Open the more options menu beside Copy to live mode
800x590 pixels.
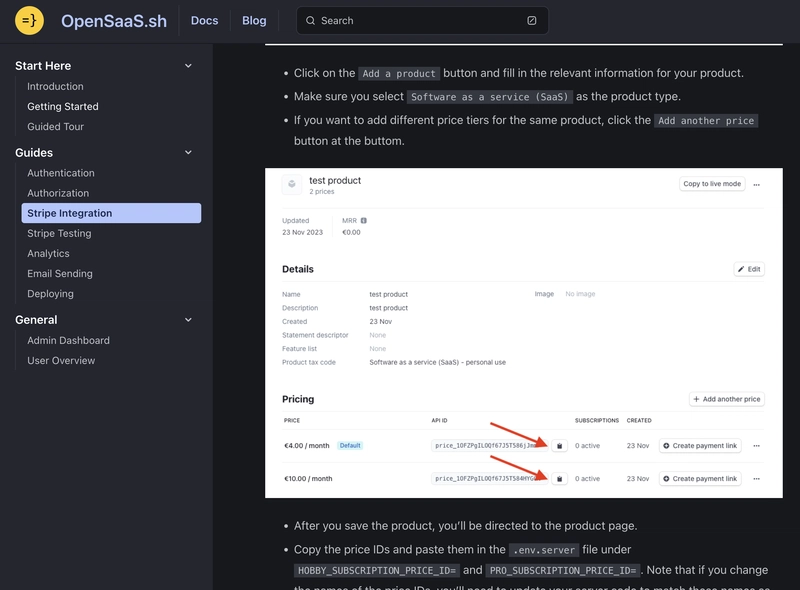click(x=757, y=184)
